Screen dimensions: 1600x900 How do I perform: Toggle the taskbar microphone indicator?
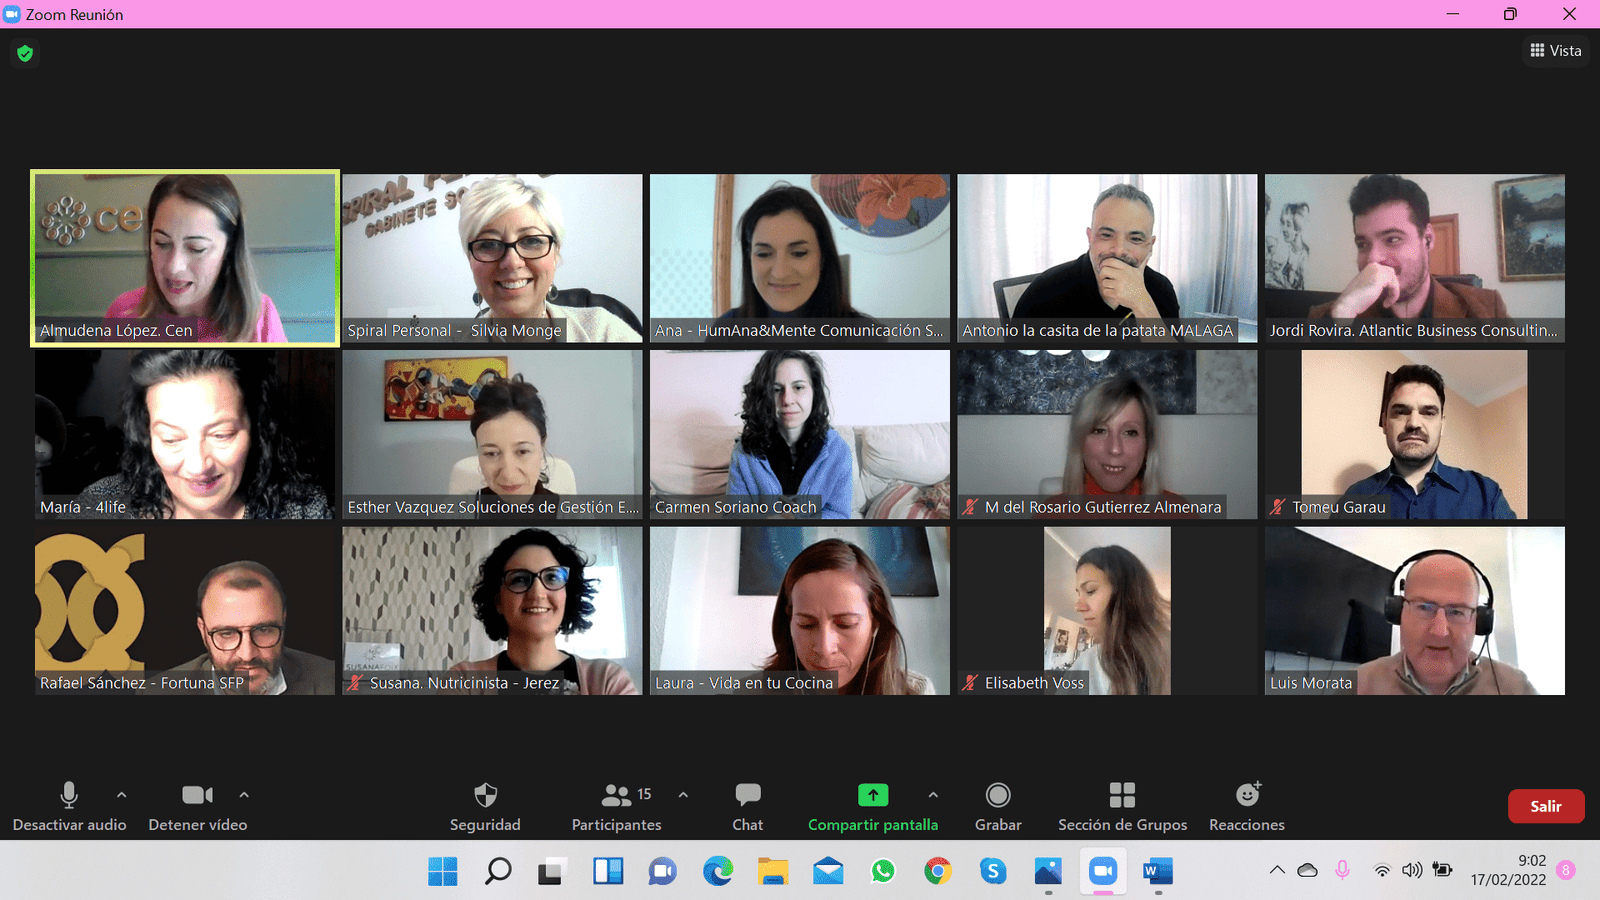(x=1342, y=870)
